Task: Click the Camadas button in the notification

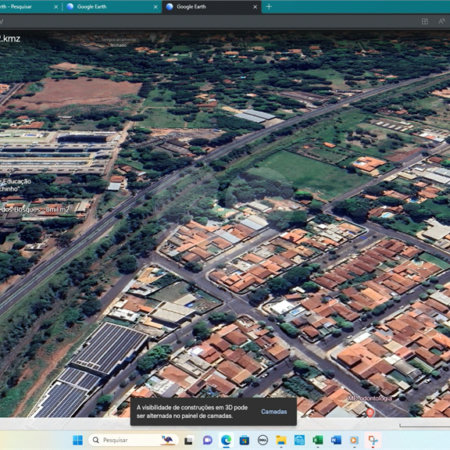Action: coord(274,412)
